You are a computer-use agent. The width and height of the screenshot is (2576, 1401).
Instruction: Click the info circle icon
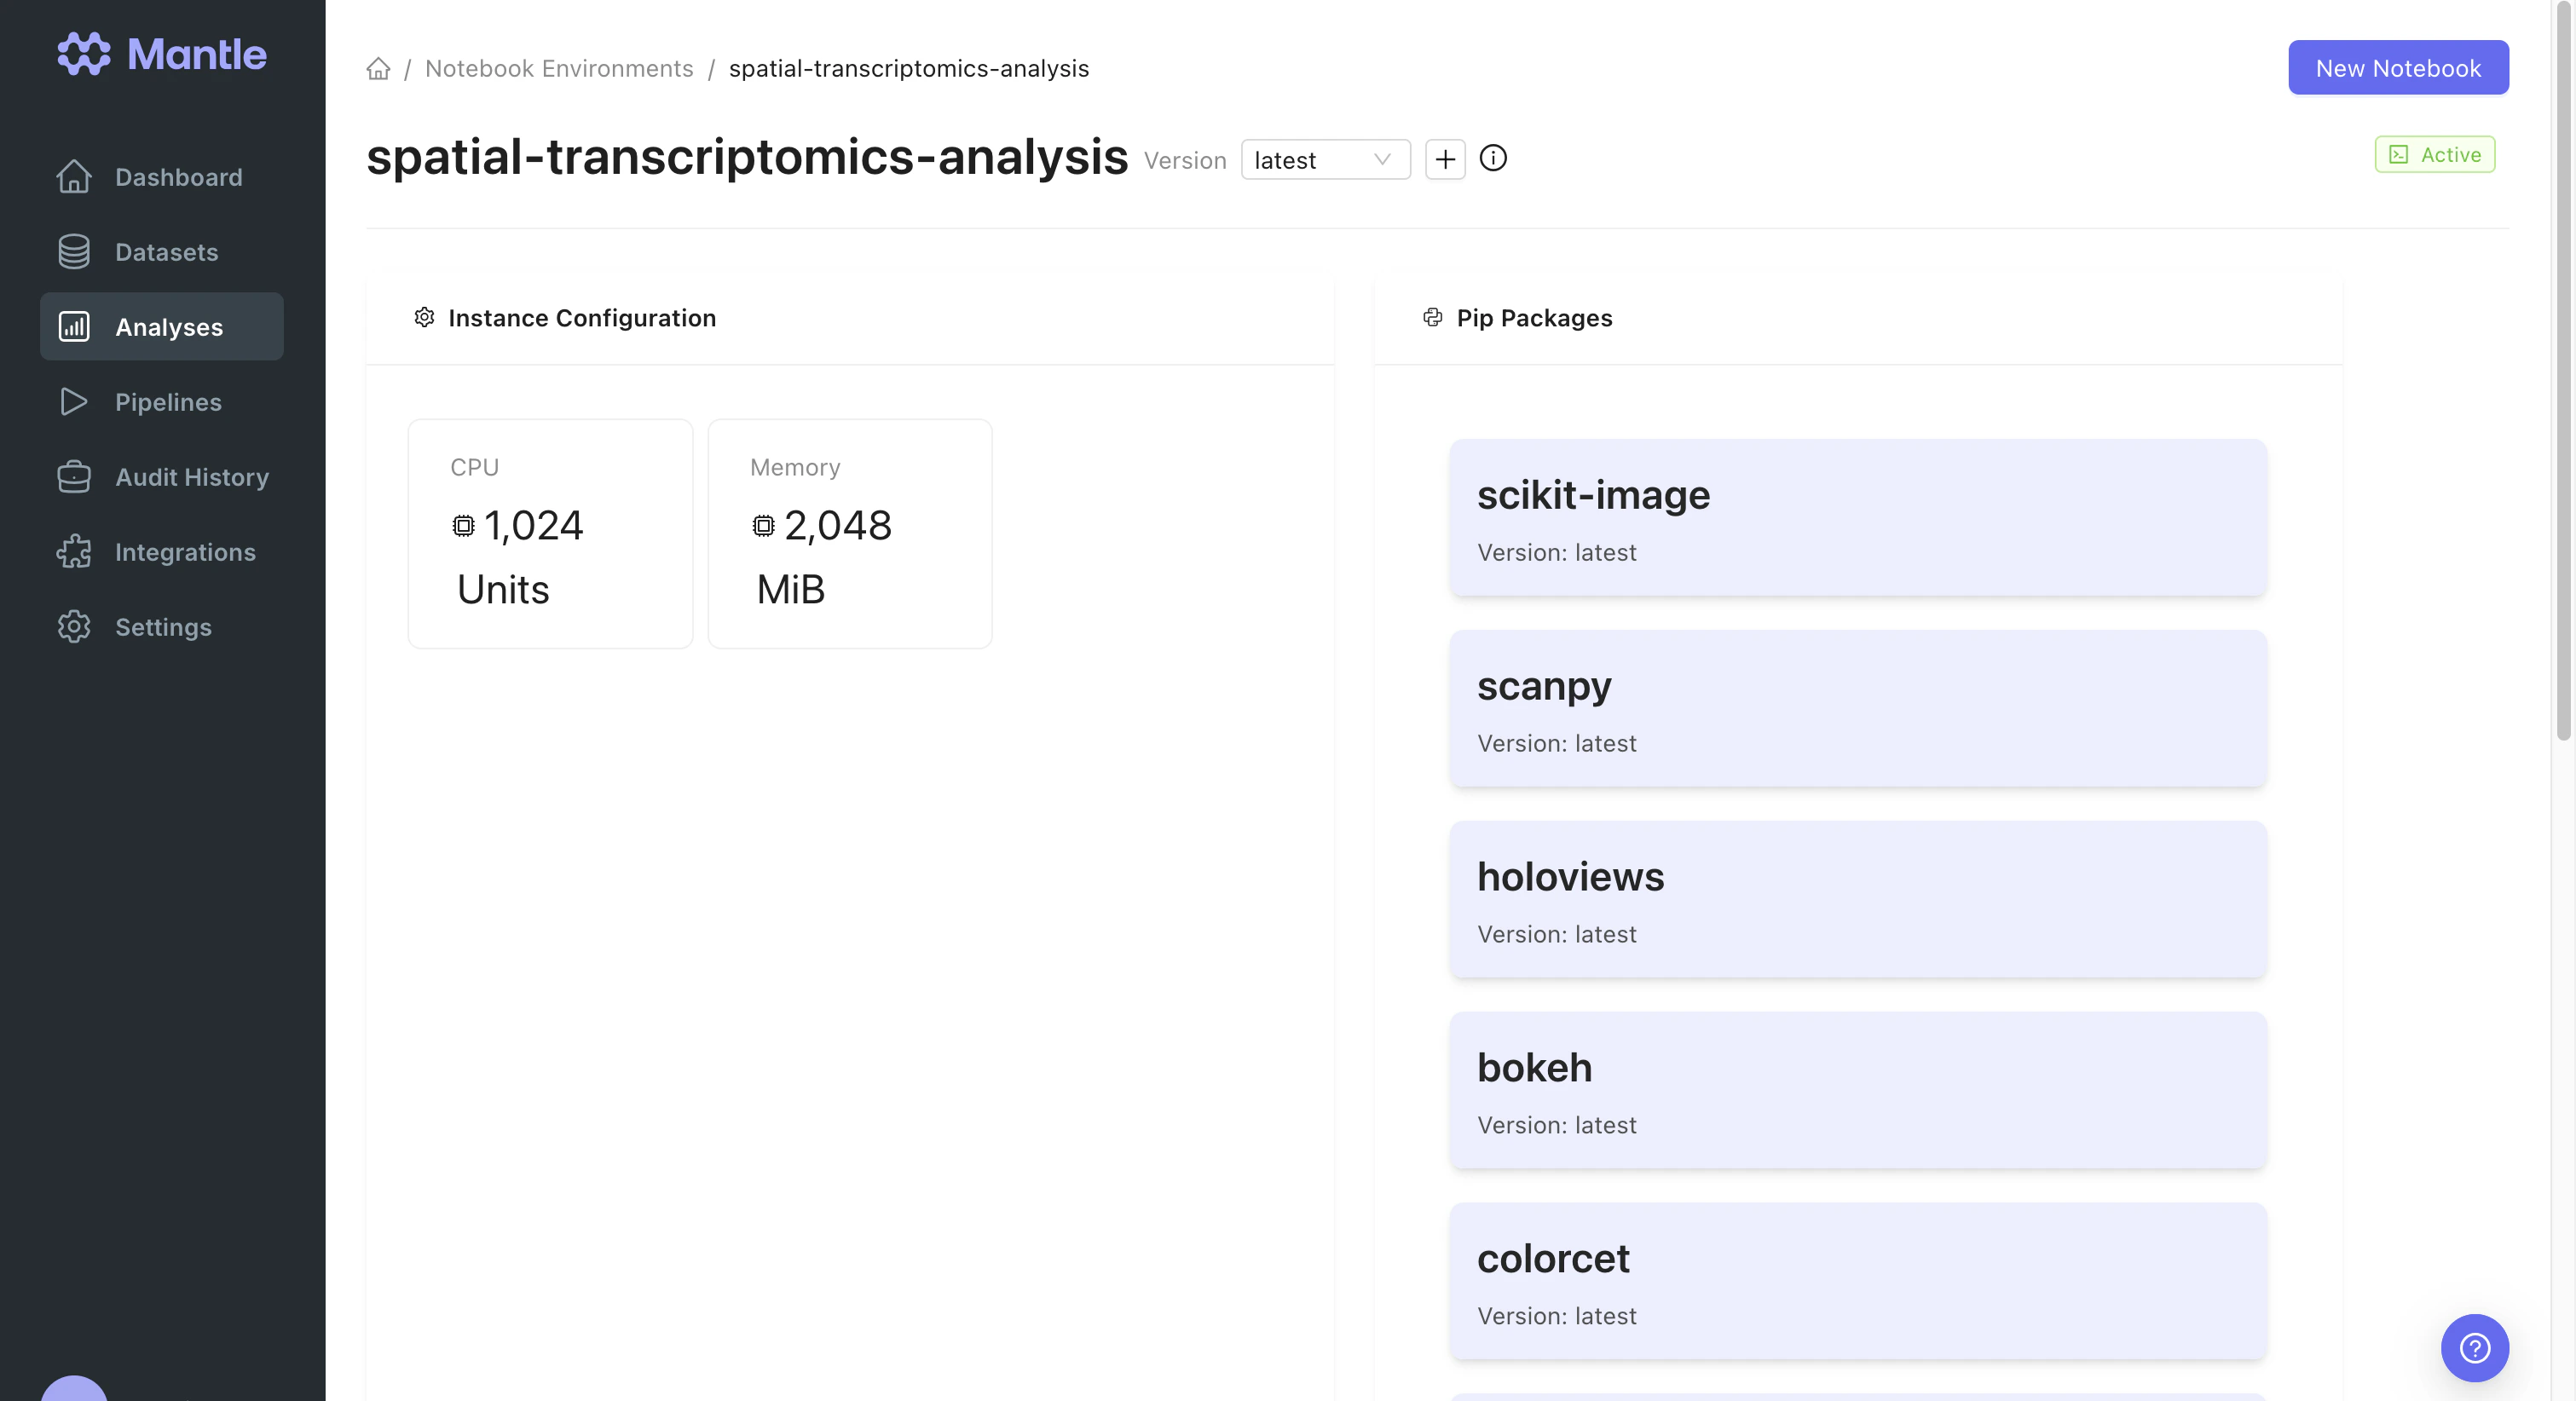(x=1493, y=158)
